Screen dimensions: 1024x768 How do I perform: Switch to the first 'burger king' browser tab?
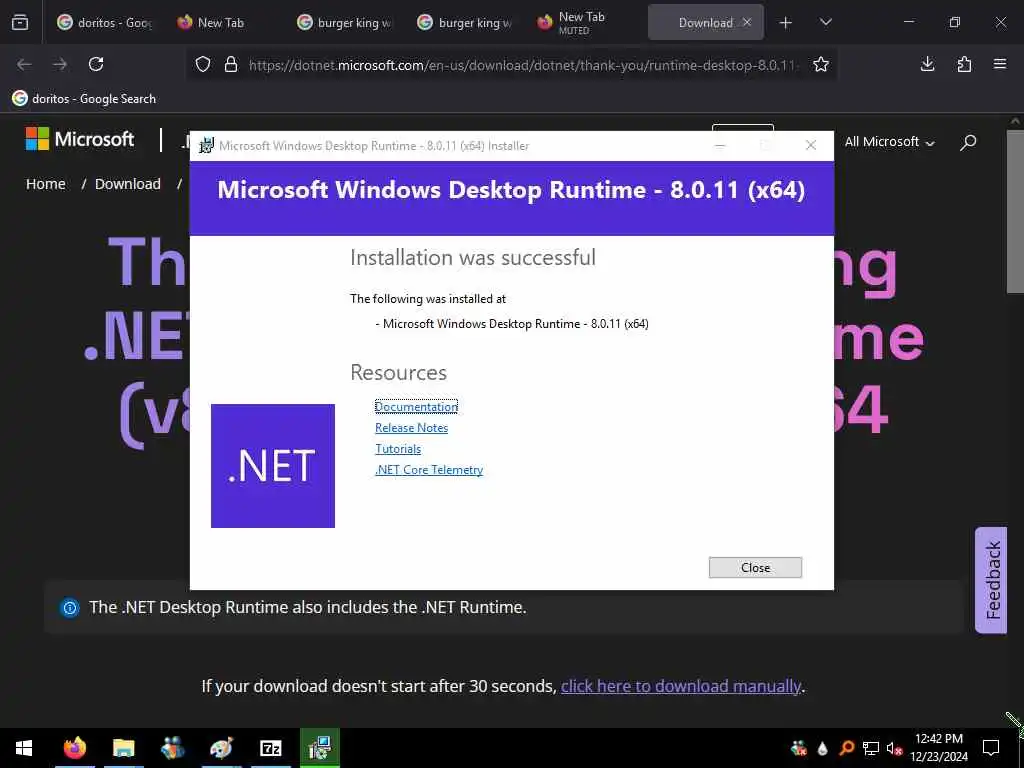point(346,22)
